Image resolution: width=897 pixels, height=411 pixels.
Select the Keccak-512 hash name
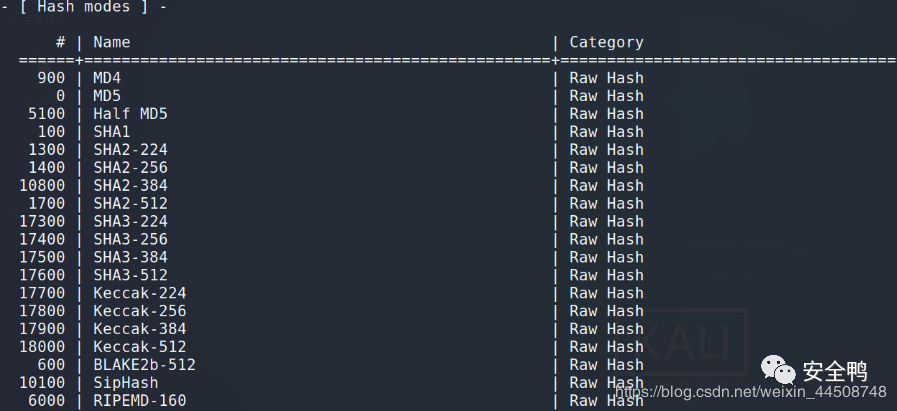(x=140, y=346)
